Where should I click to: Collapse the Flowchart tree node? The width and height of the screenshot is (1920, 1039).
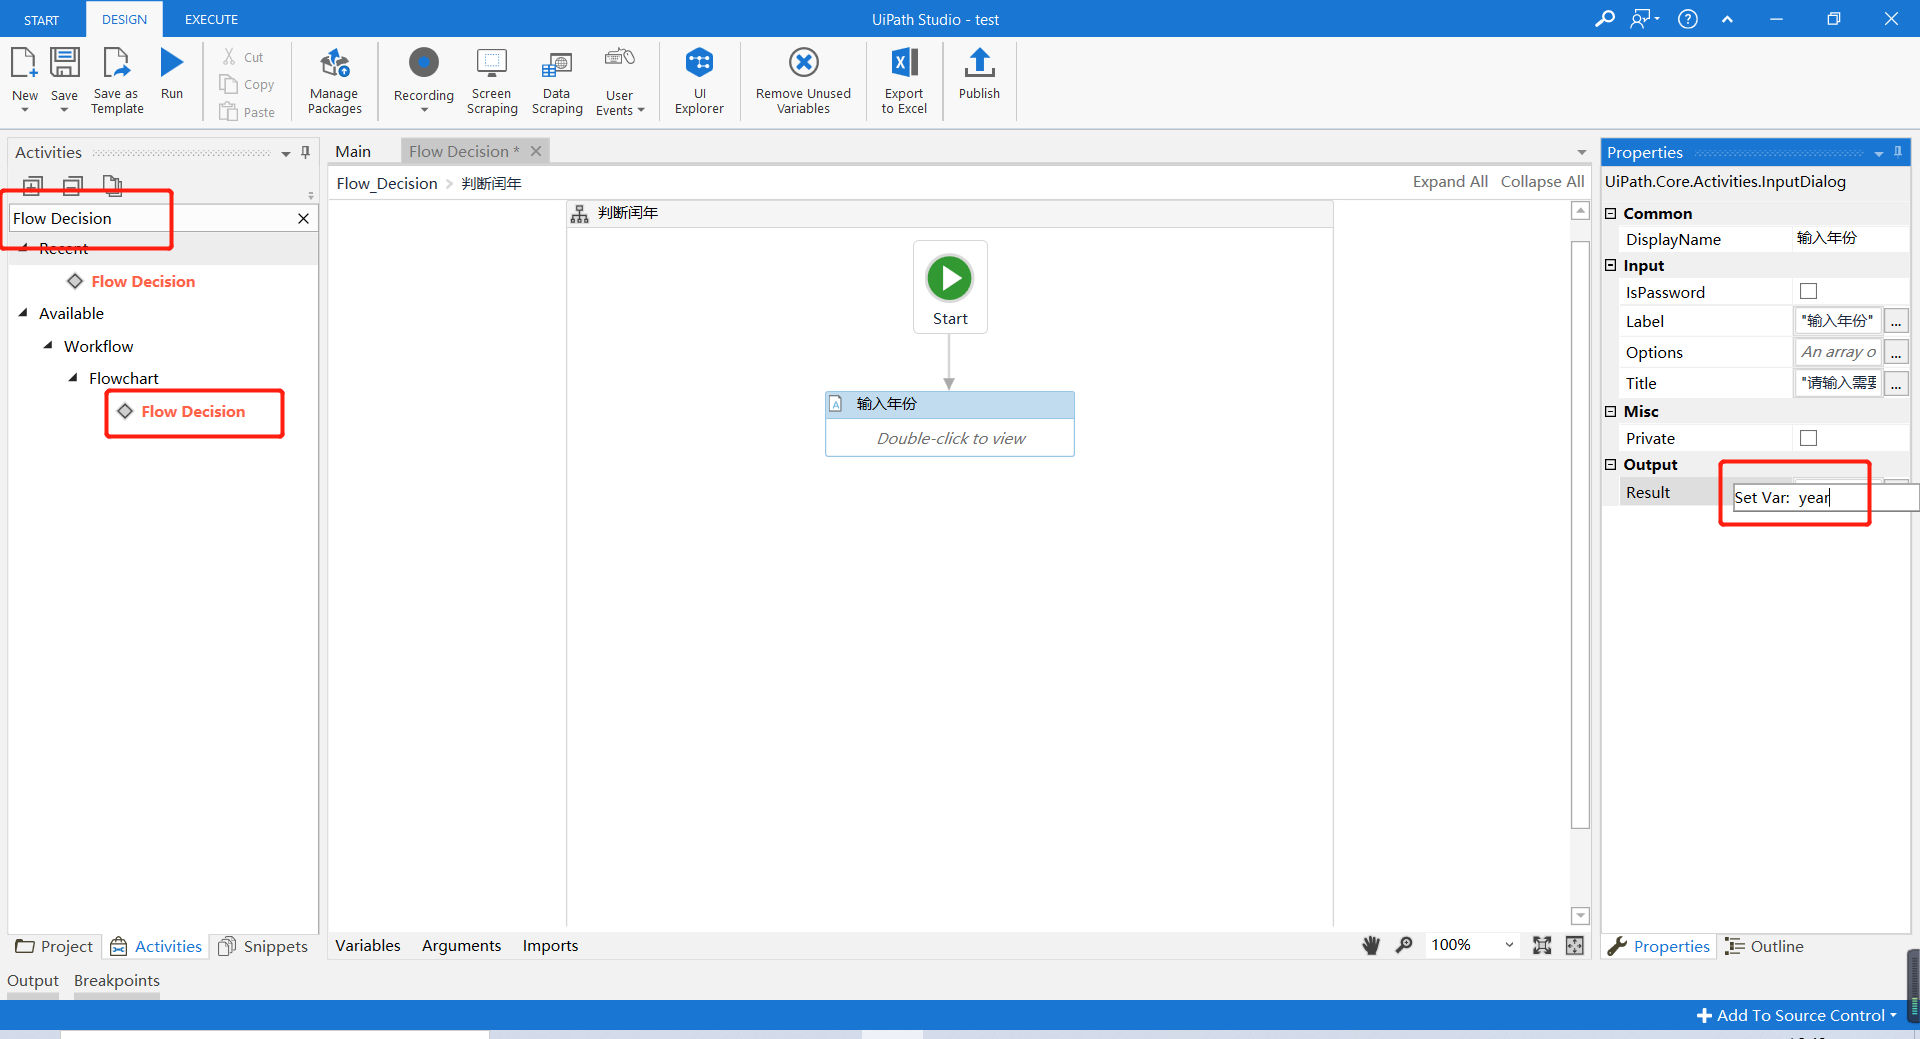tap(72, 378)
